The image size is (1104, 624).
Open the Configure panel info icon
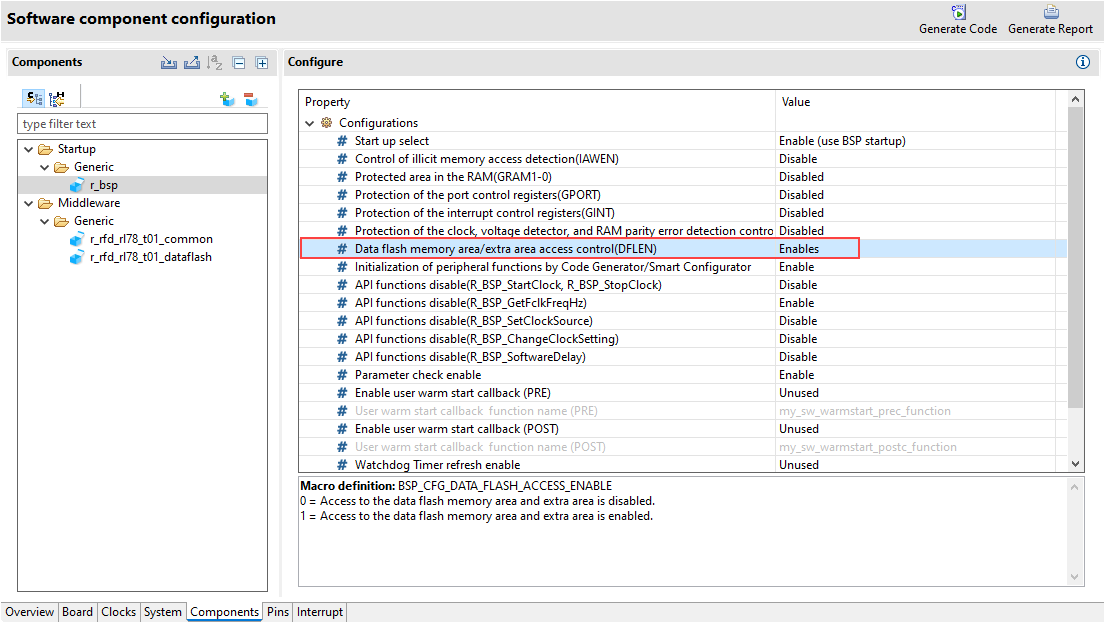[x=1083, y=62]
